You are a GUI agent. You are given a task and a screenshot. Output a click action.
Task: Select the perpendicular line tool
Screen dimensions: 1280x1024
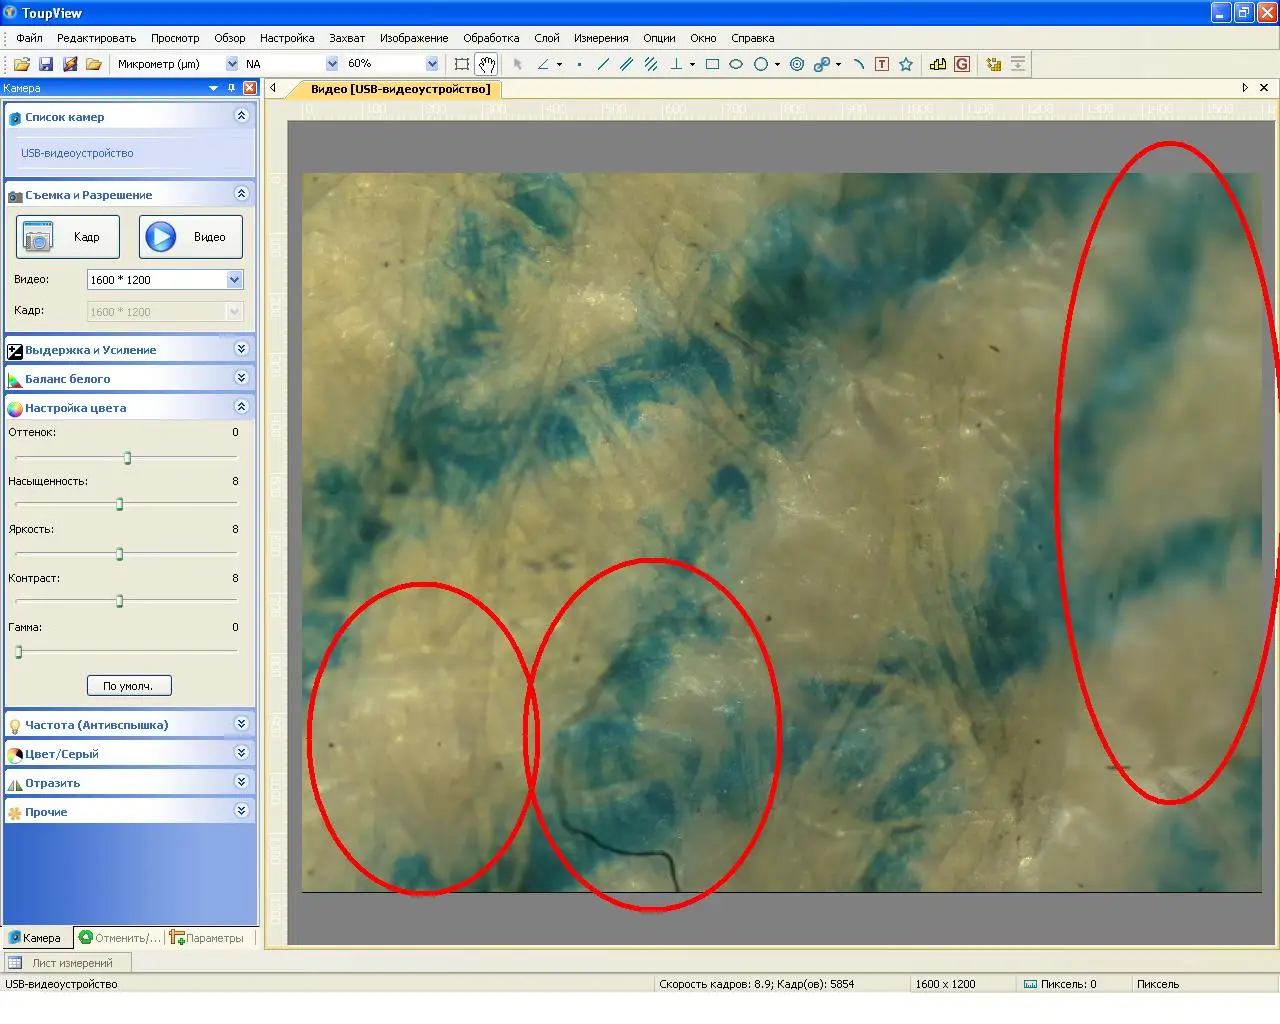676,64
